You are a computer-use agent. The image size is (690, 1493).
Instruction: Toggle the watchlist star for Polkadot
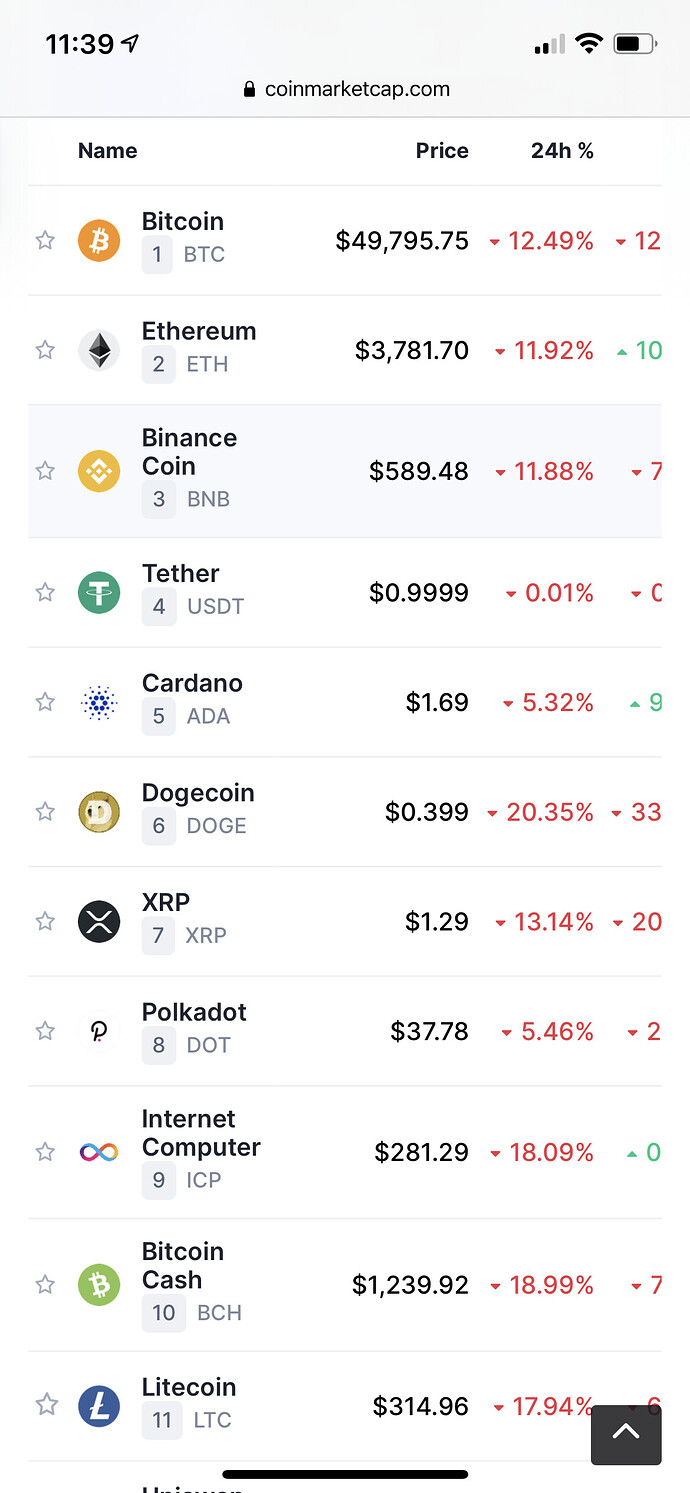[45, 1030]
